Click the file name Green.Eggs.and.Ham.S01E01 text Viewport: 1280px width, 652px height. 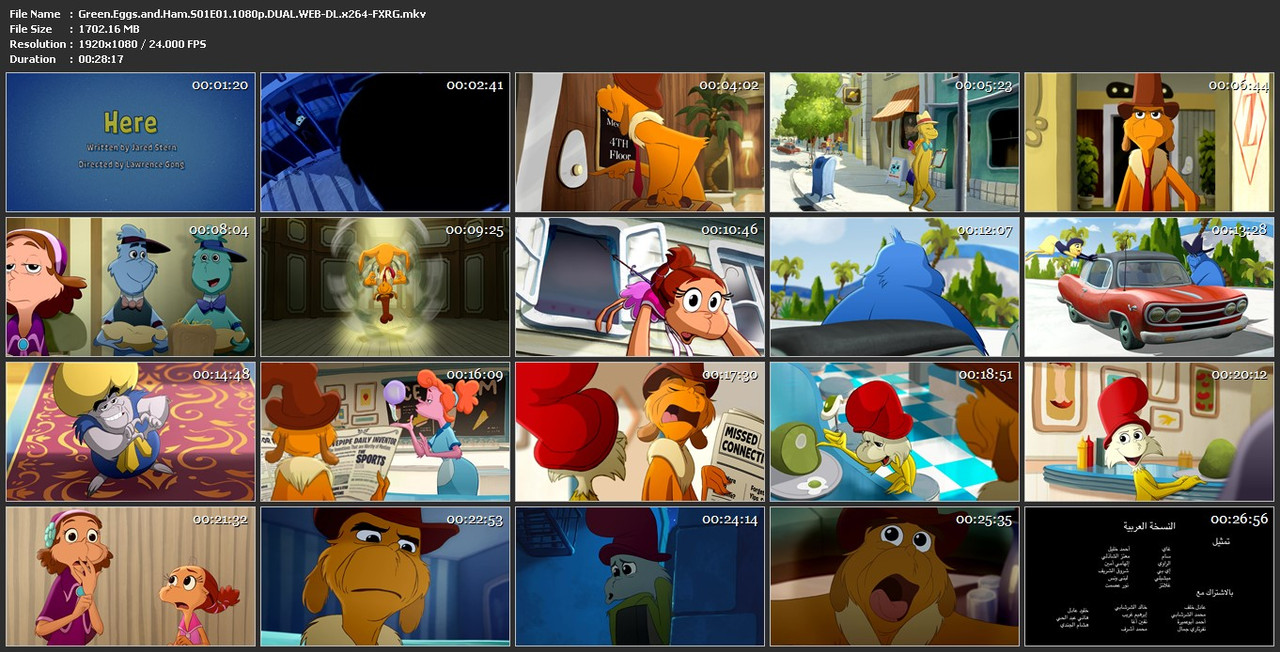pos(252,14)
